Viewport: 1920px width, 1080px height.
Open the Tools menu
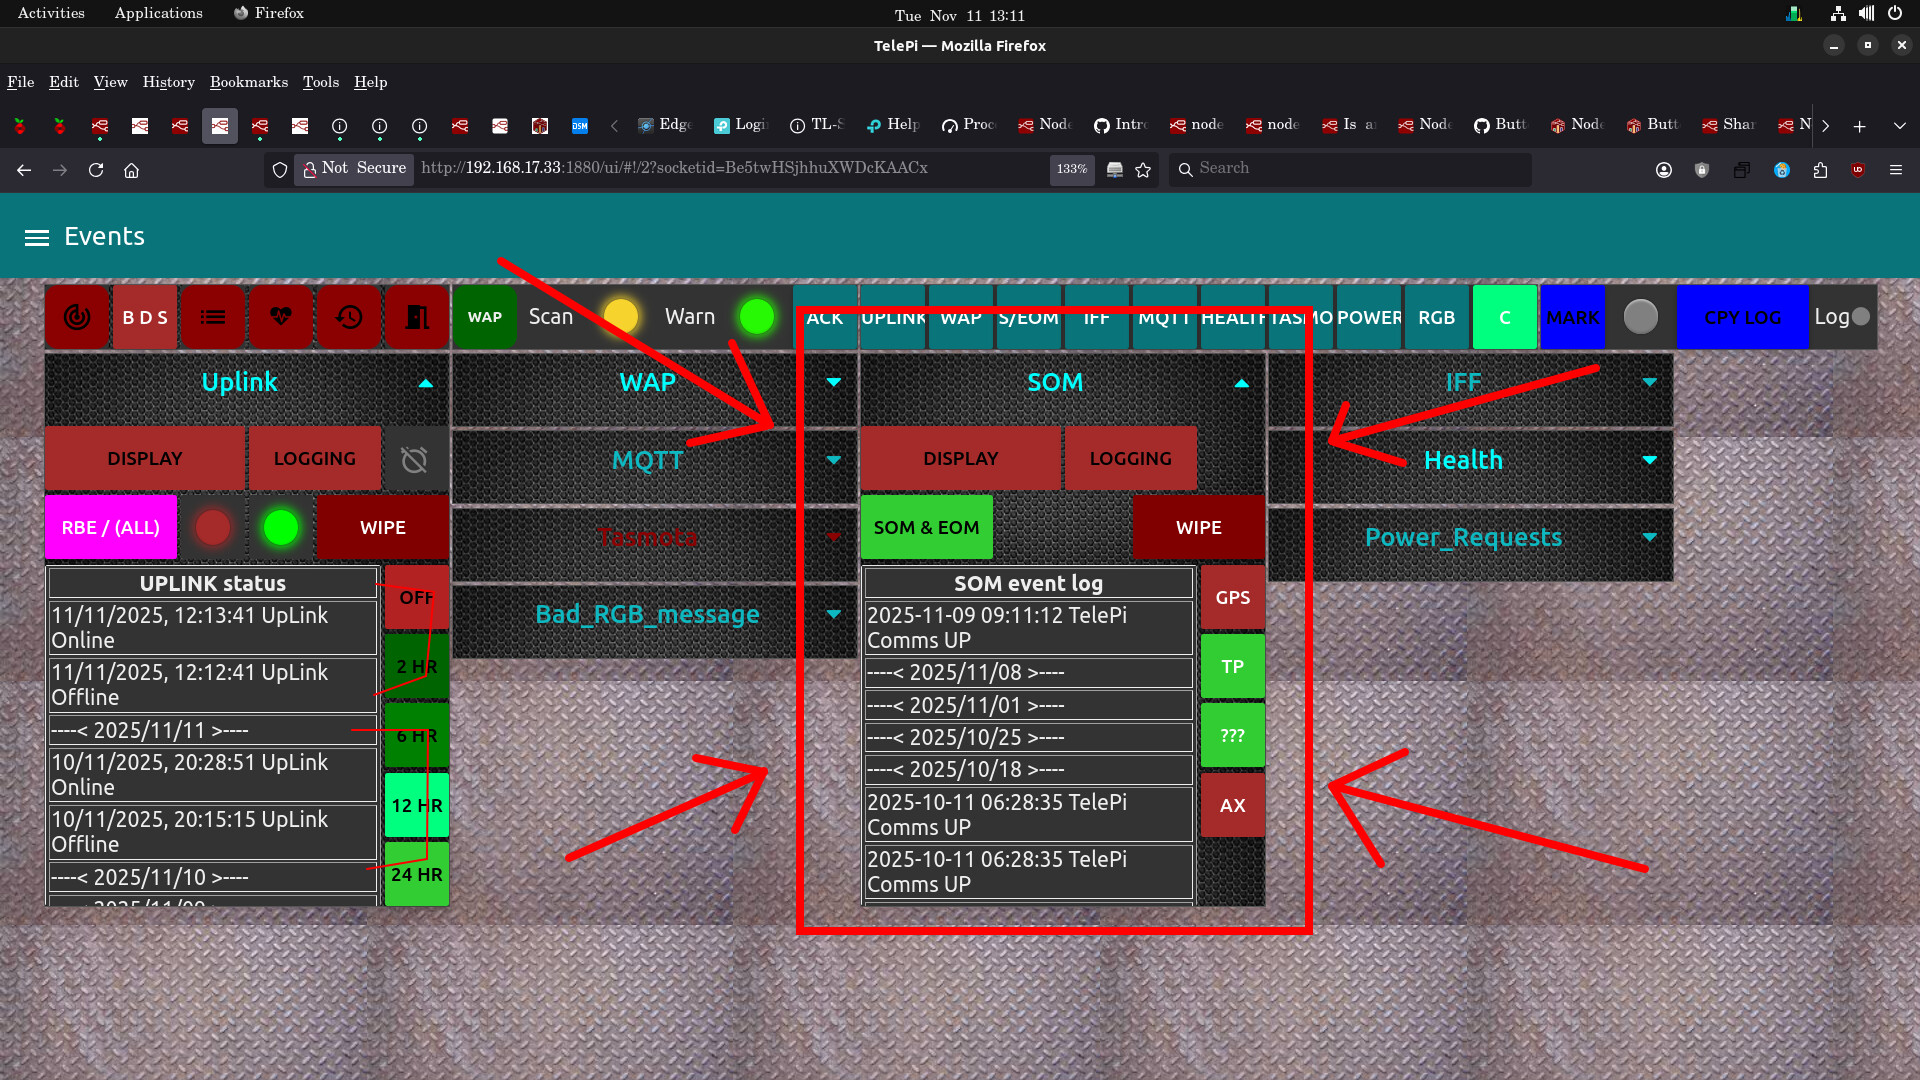coord(320,82)
